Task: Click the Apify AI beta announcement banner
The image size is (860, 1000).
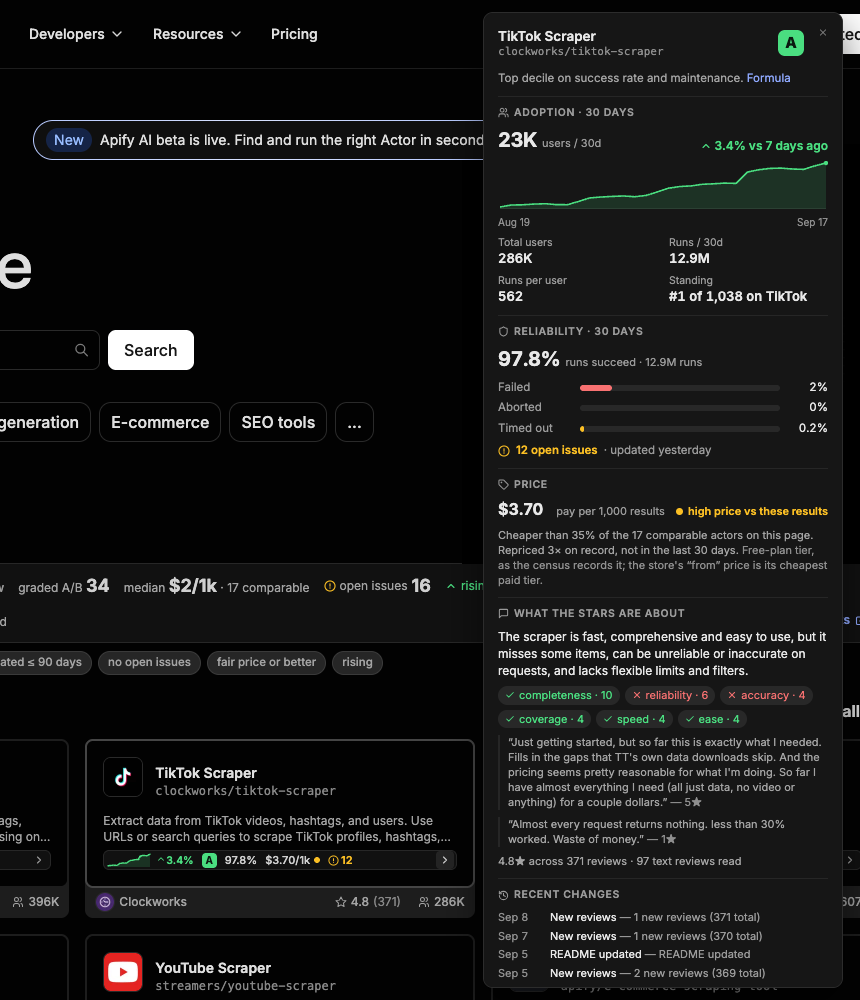Action: coord(258,140)
